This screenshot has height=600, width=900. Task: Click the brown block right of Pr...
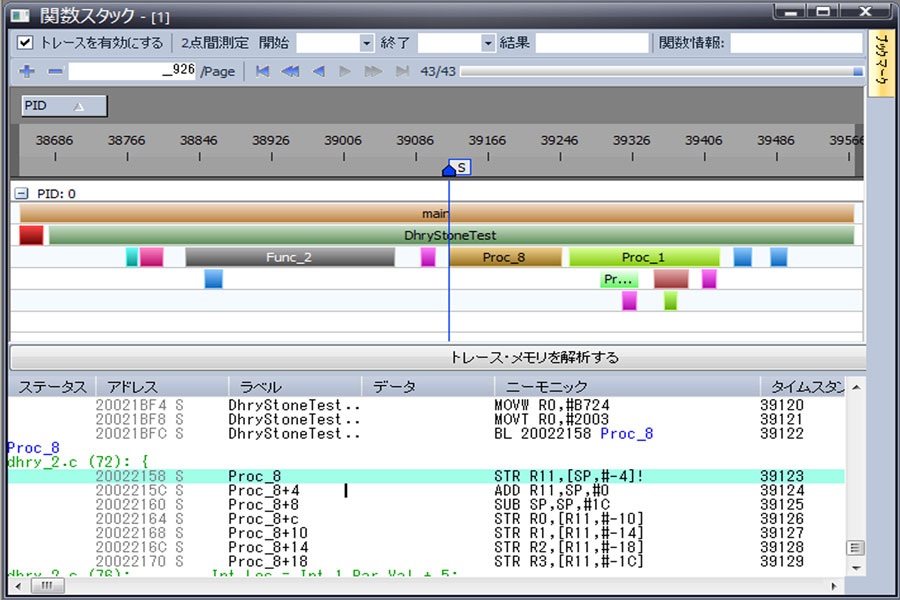coord(671,279)
